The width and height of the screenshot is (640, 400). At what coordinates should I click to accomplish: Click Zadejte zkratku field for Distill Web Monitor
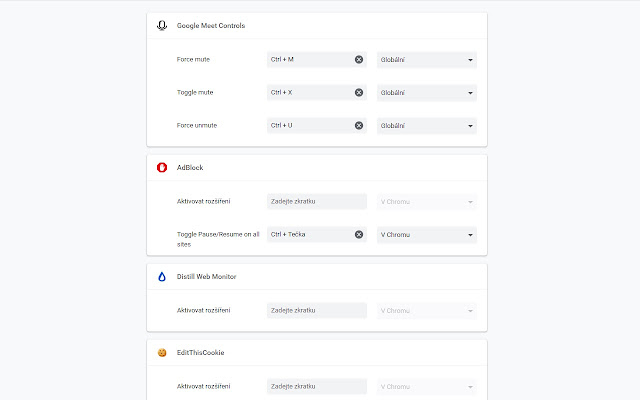317,311
